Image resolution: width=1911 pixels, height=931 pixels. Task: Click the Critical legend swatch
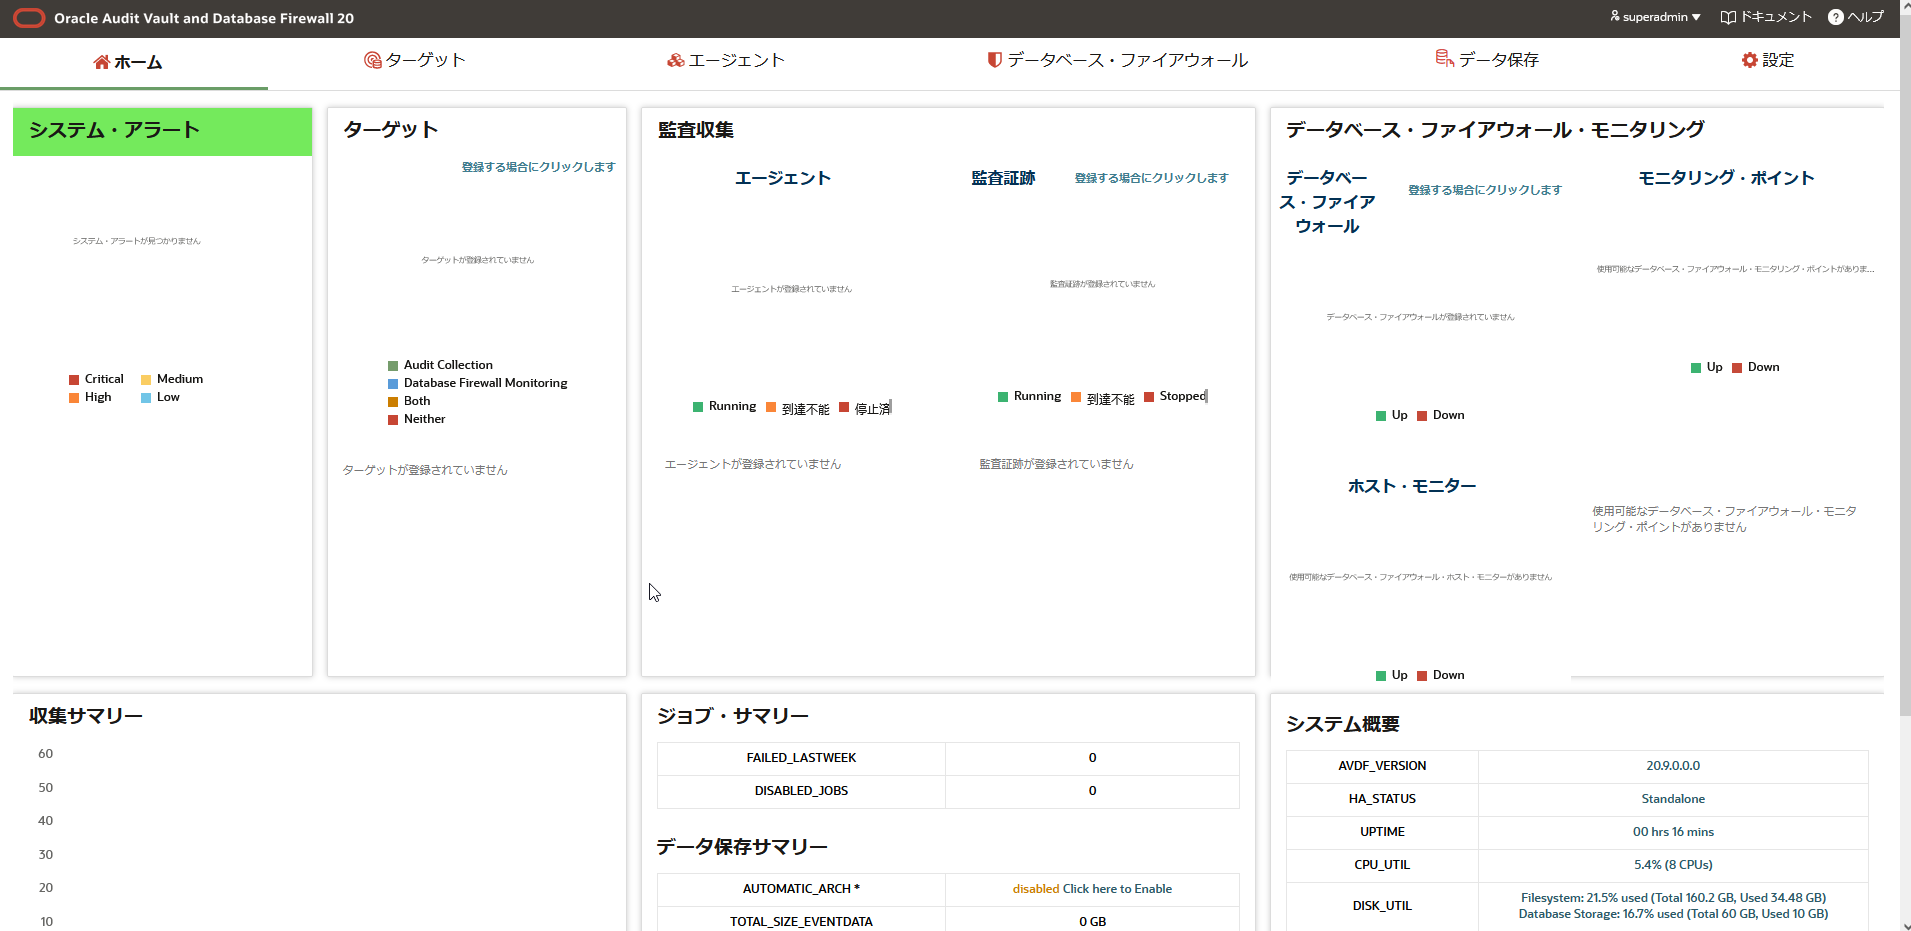point(74,380)
